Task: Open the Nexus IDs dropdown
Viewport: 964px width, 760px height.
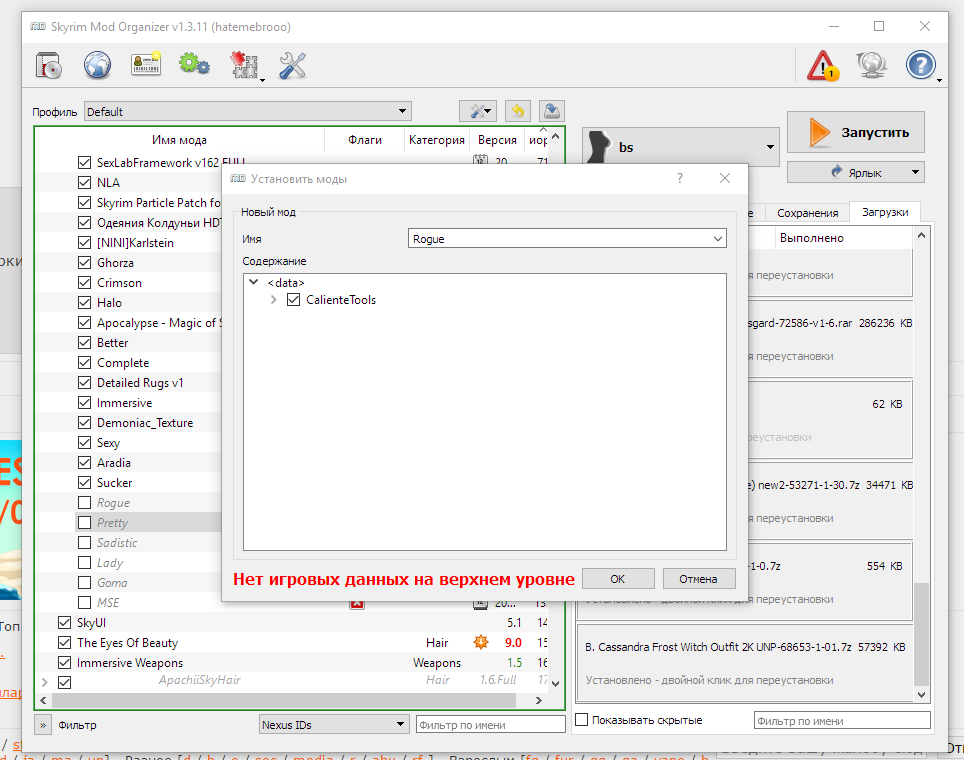Action: pos(334,724)
